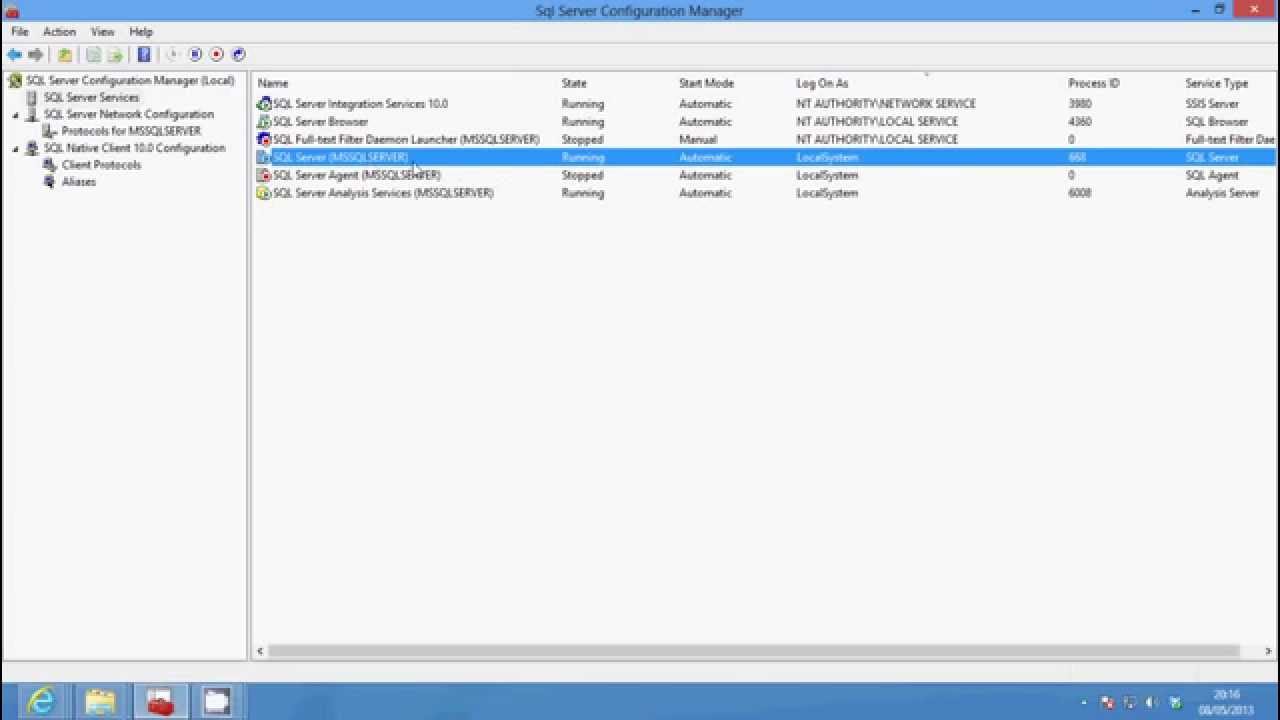Image resolution: width=1280 pixels, height=720 pixels.
Task: Click the Export List toolbar icon
Action: (115, 55)
